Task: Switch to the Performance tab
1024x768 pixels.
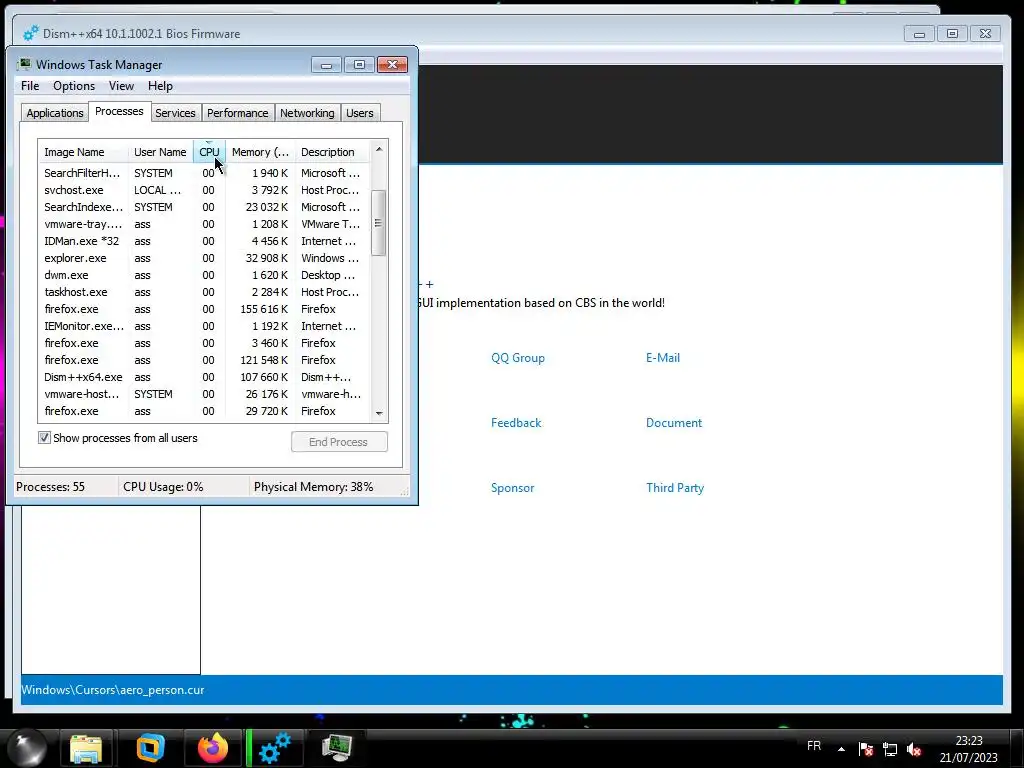Action: coord(238,113)
